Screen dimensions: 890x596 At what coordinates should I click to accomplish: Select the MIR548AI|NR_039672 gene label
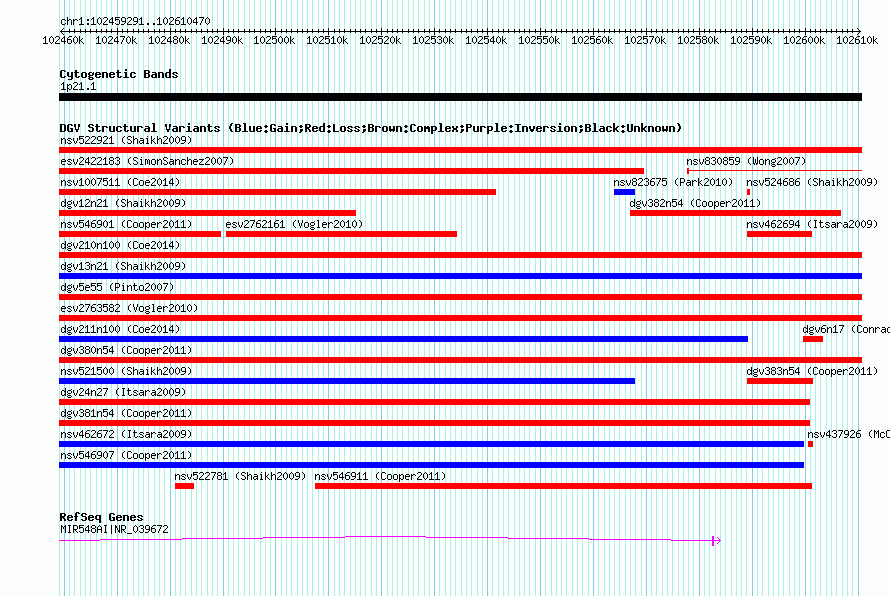[x=114, y=529]
